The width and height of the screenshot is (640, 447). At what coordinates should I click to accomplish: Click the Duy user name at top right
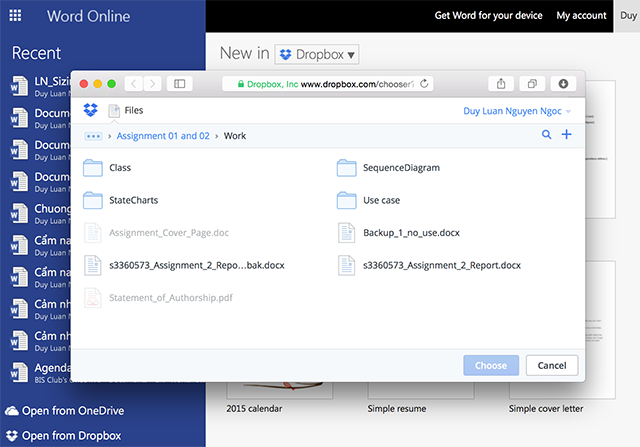pyautogui.click(x=628, y=16)
